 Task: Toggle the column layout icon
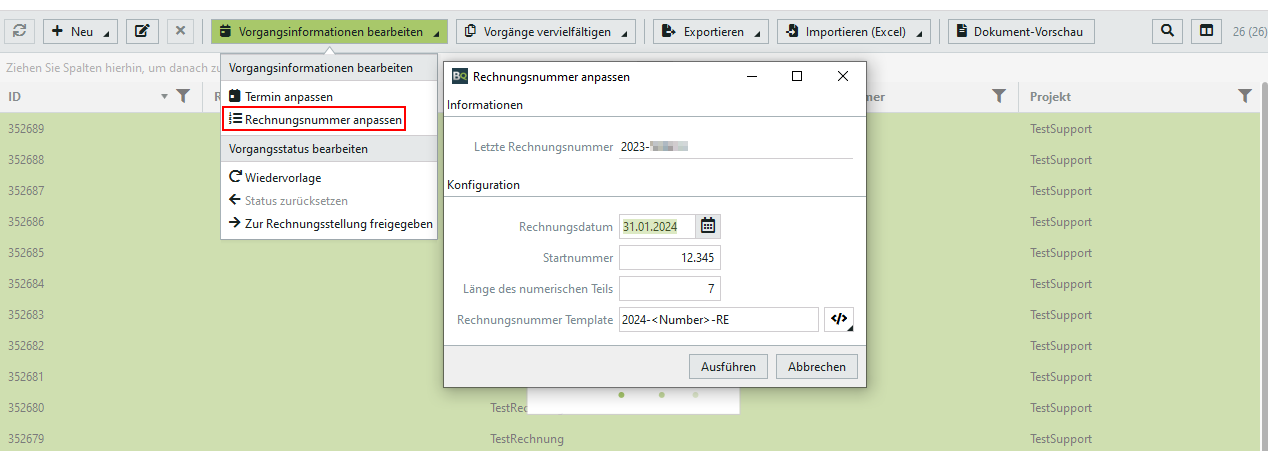(1207, 31)
